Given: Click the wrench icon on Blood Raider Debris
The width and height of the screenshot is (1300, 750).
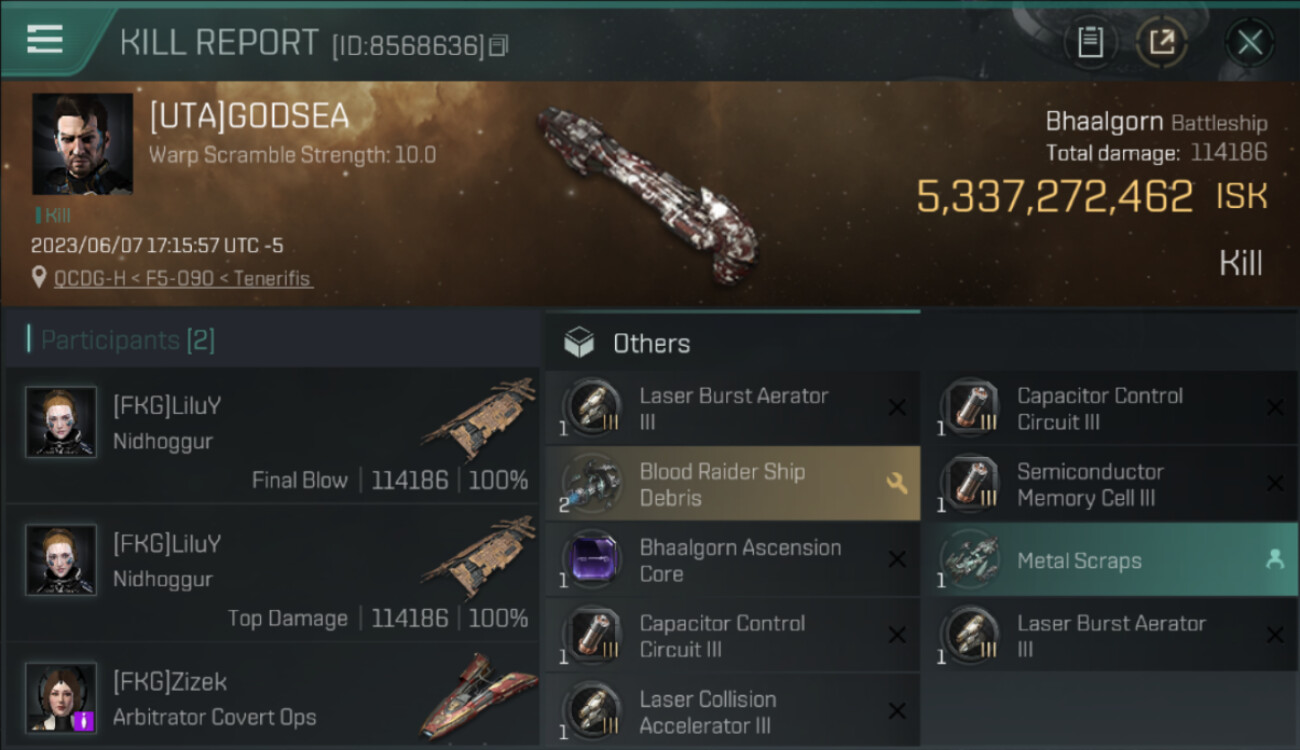Looking at the screenshot, I should [x=896, y=484].
